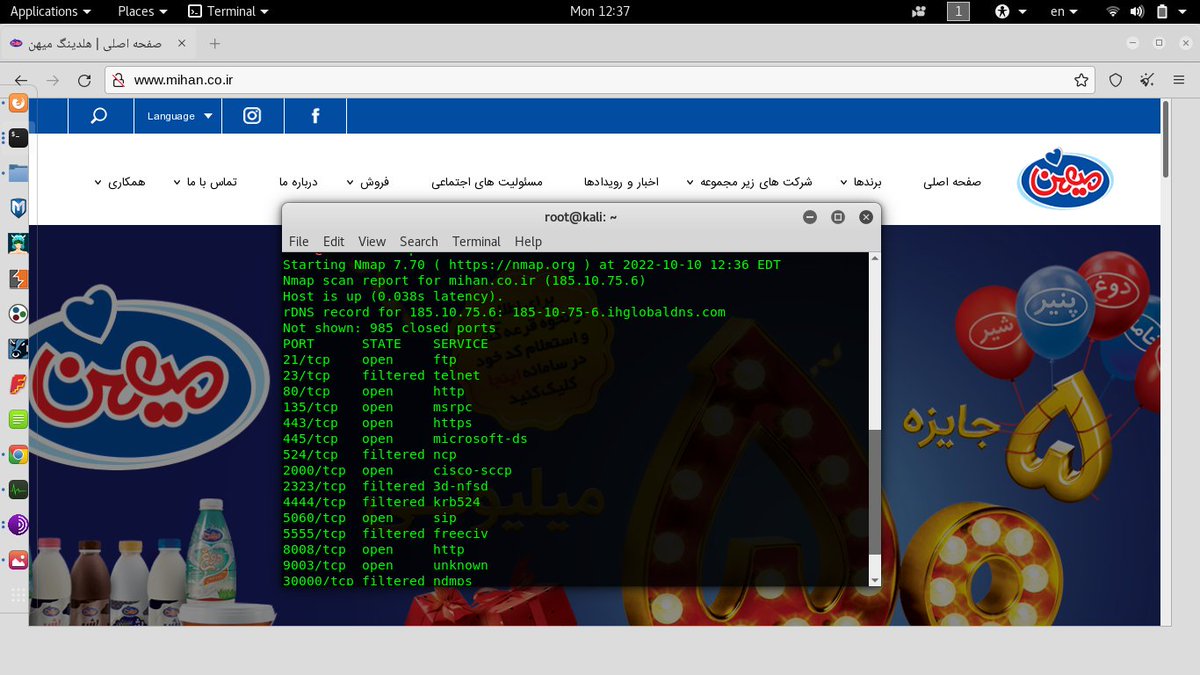Launch Chrome from the dock
The height and width of the screenshot is (675, 1200).
click(x=17, y=455)
